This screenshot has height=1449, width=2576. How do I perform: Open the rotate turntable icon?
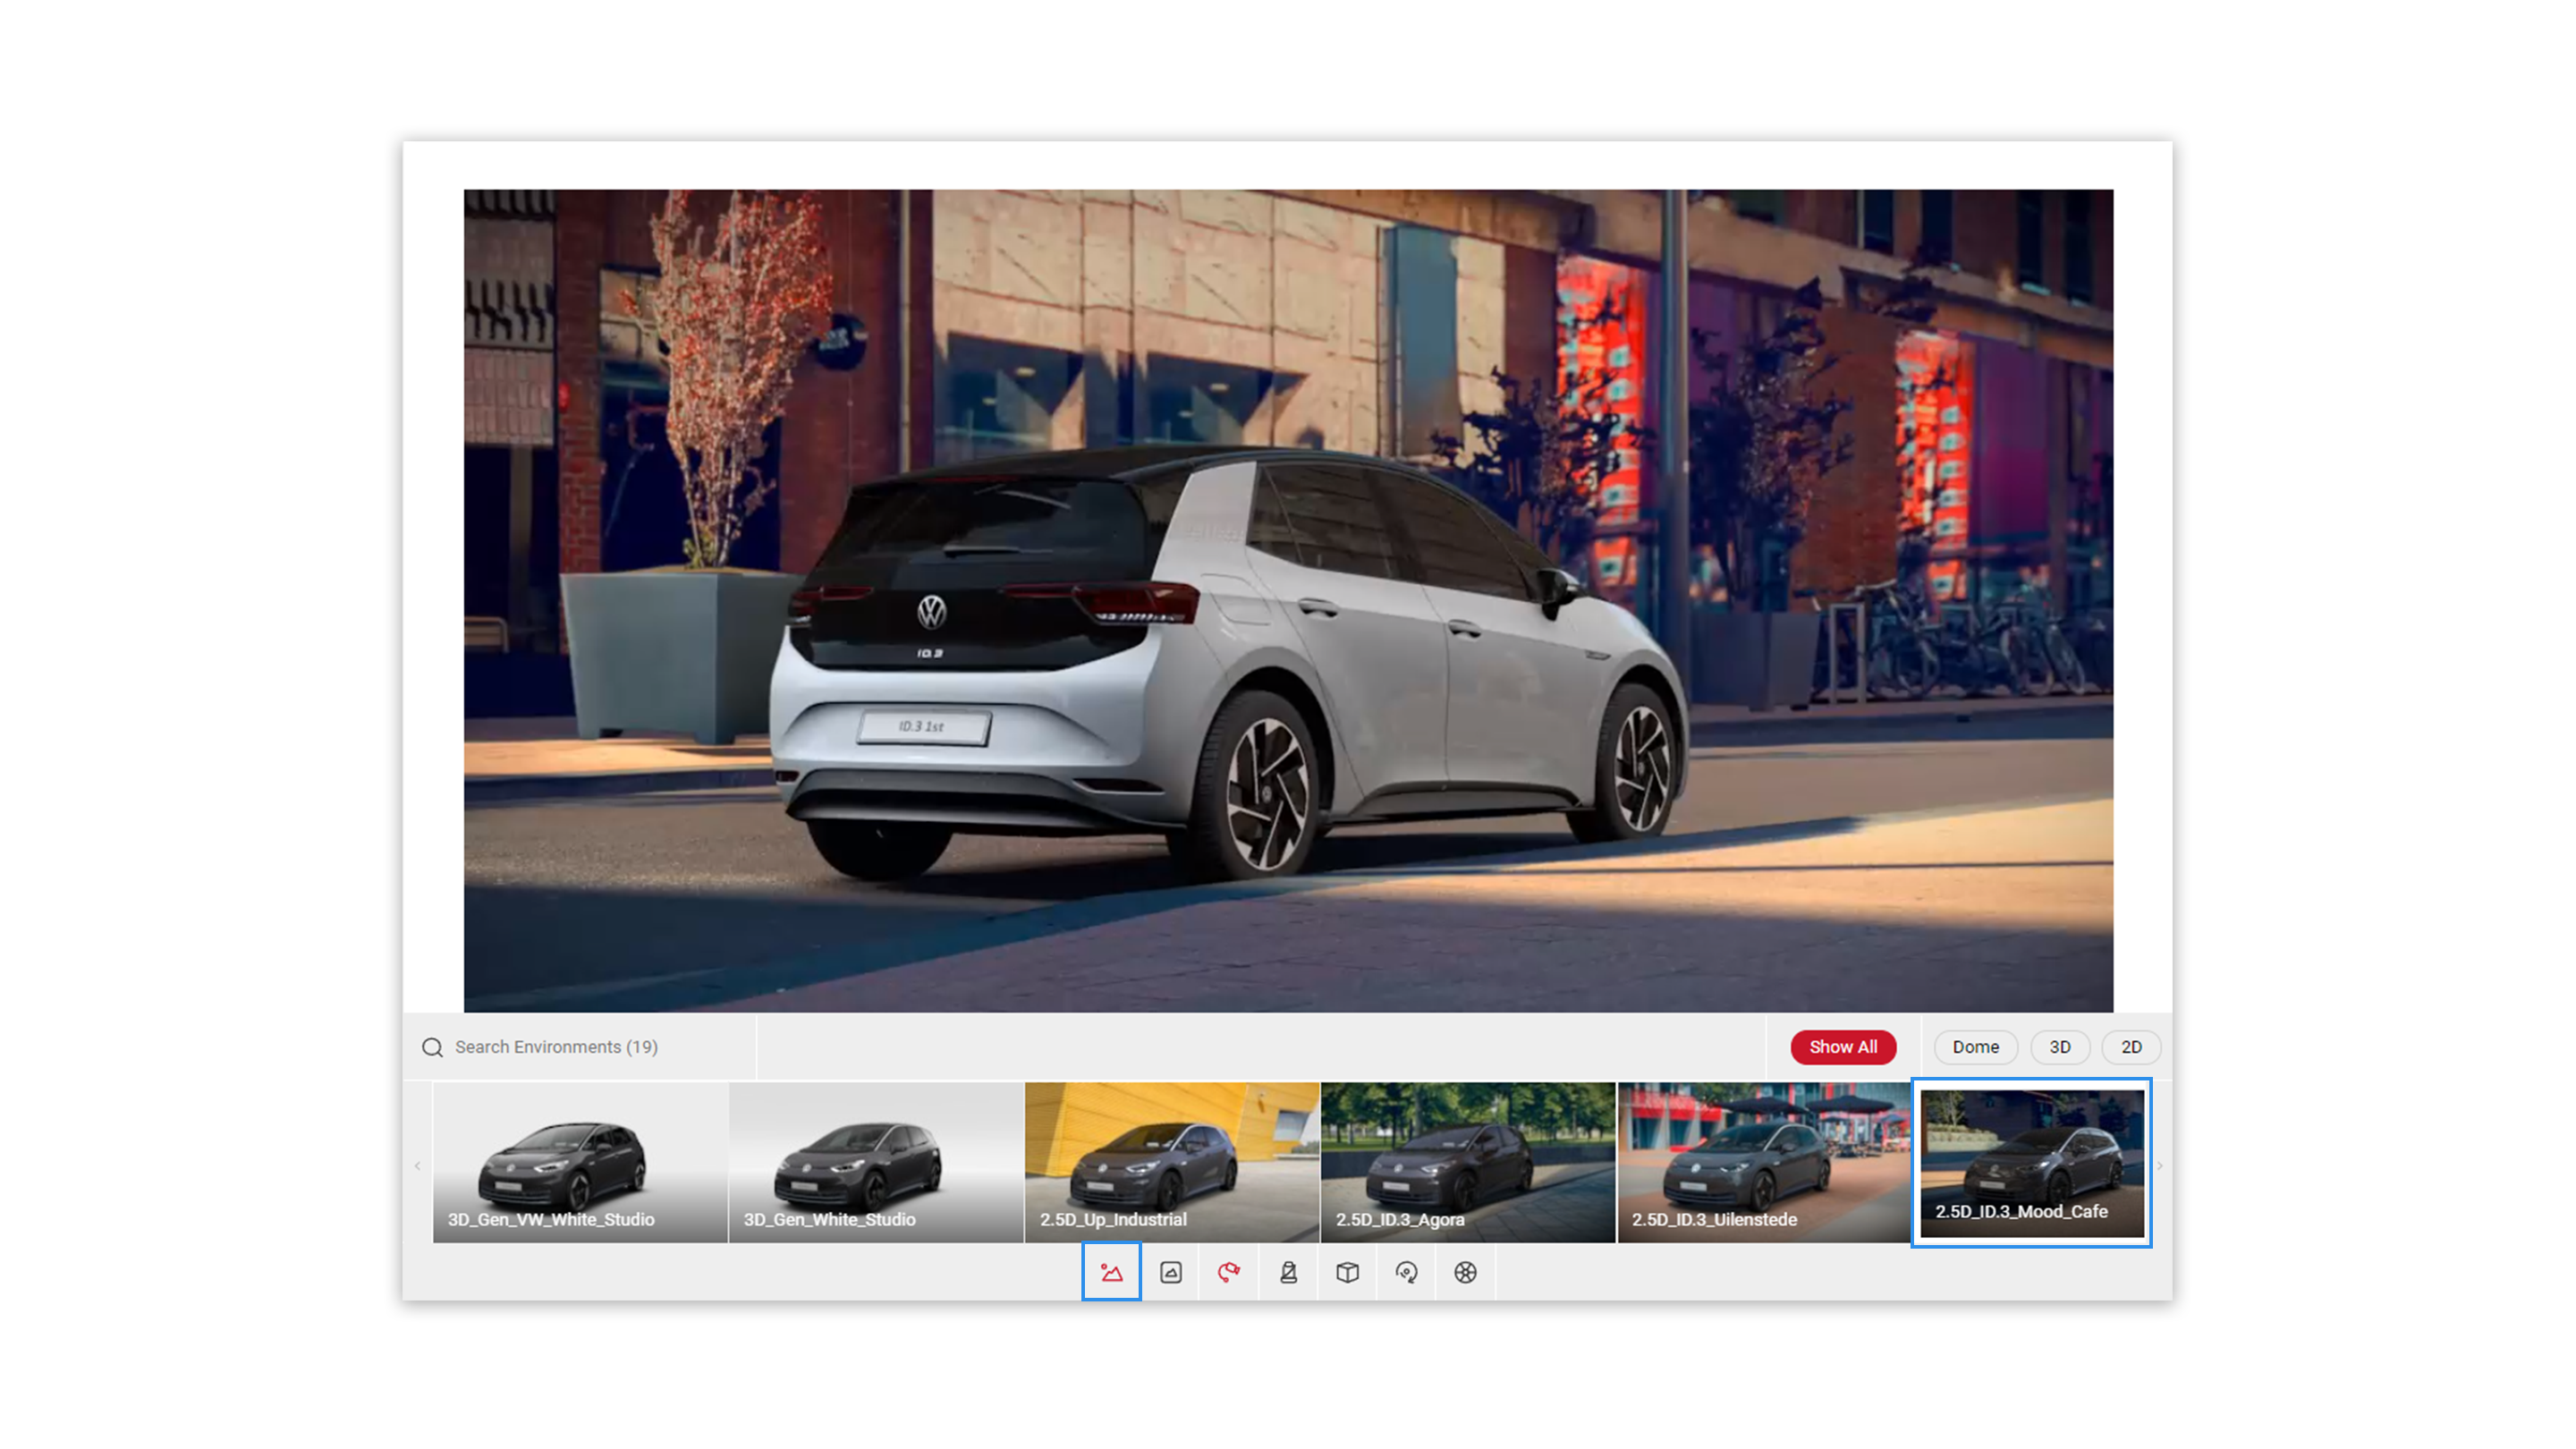(1406, 1272)
